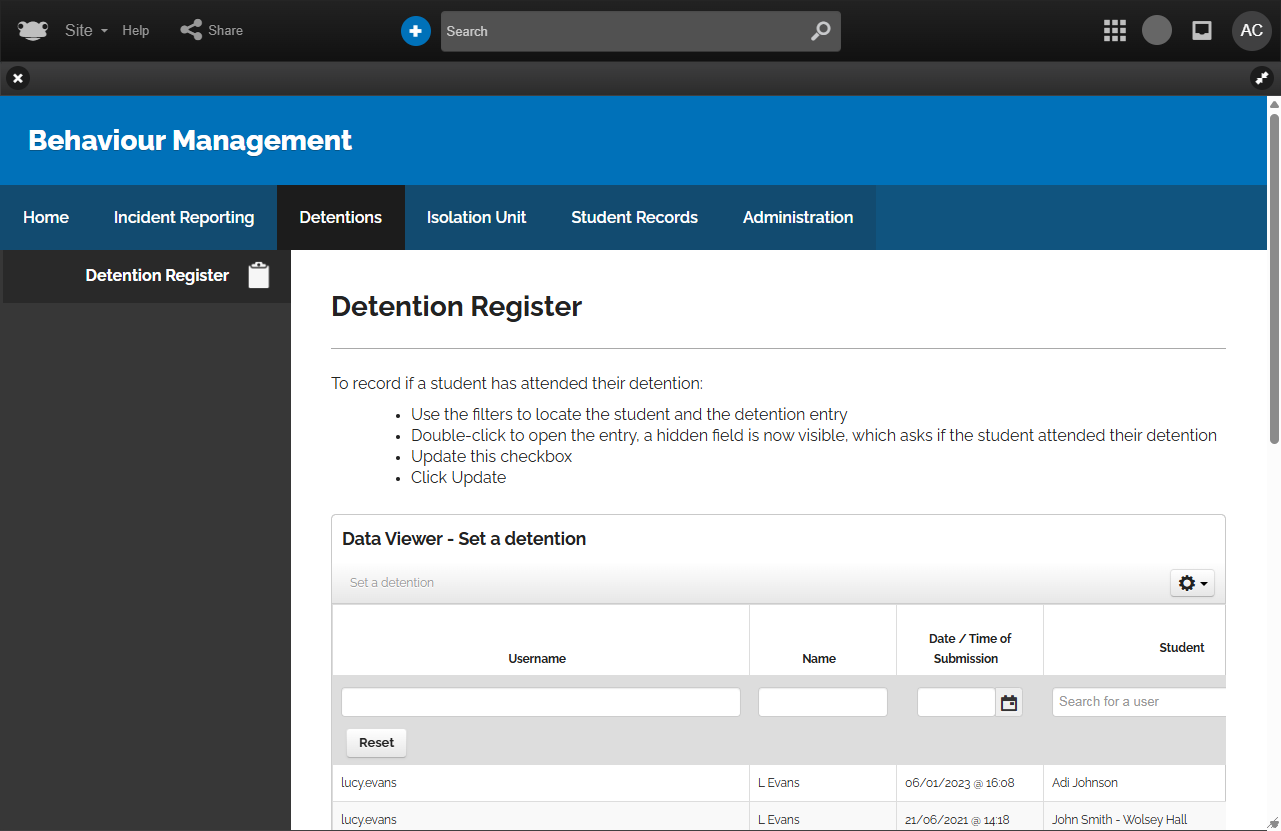The height and width of the screenshot is (831, 1281).
Task: Click the Frog logo icon
Action: coord(32,31)
